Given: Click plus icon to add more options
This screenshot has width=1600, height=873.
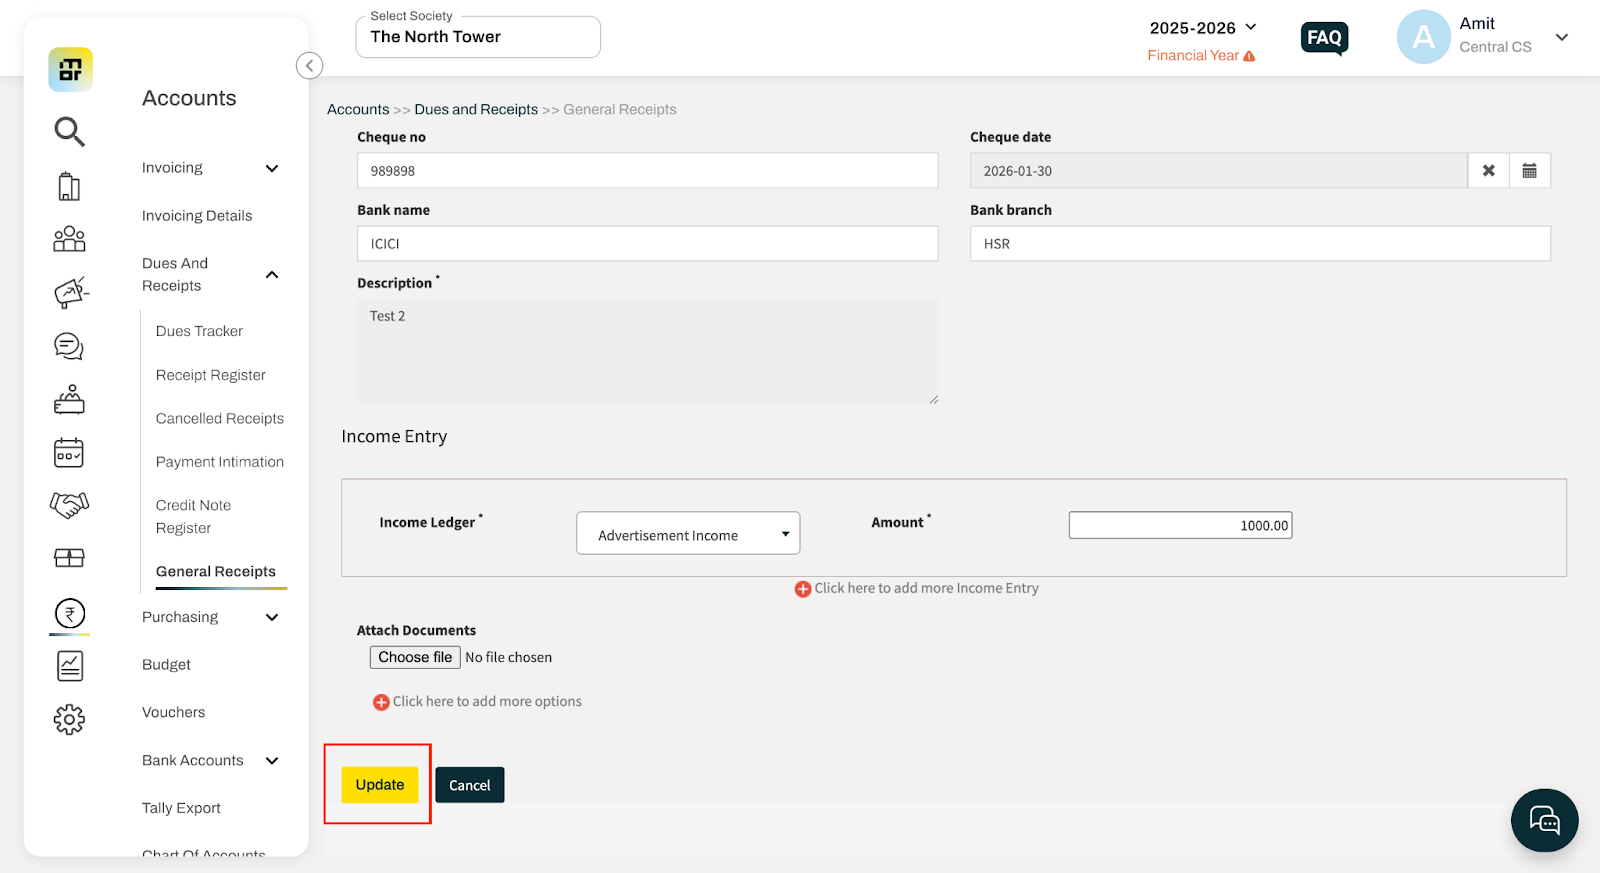Looking at the screenshot, I should [381, 702].
